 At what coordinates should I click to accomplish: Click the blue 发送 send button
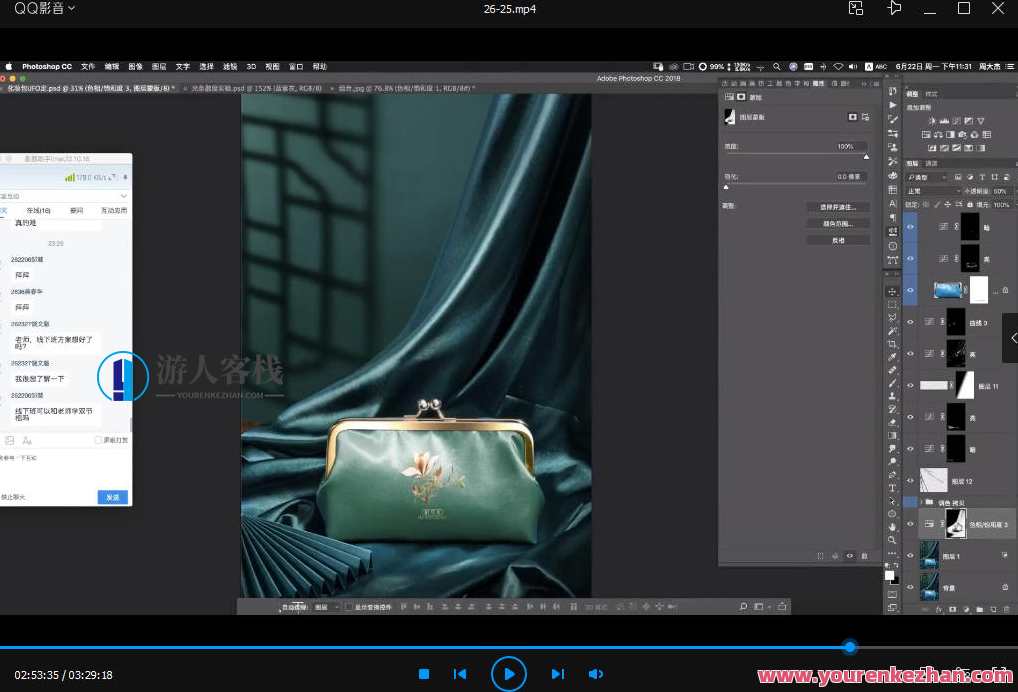pyautogui.click(x=112, y=497)
